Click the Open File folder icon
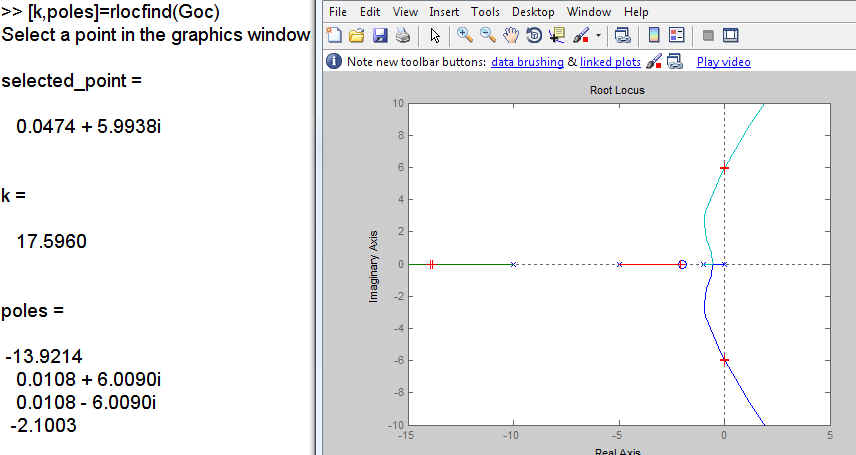Image resolution: width=856 pixels, height=455 pixels. pos(357,36)
